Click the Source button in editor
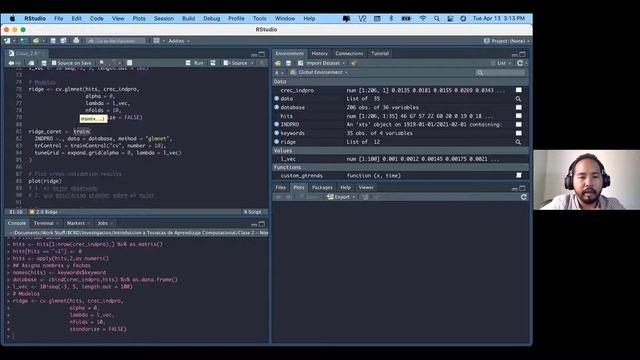This screenshot has width=640, height=360. 236,63
